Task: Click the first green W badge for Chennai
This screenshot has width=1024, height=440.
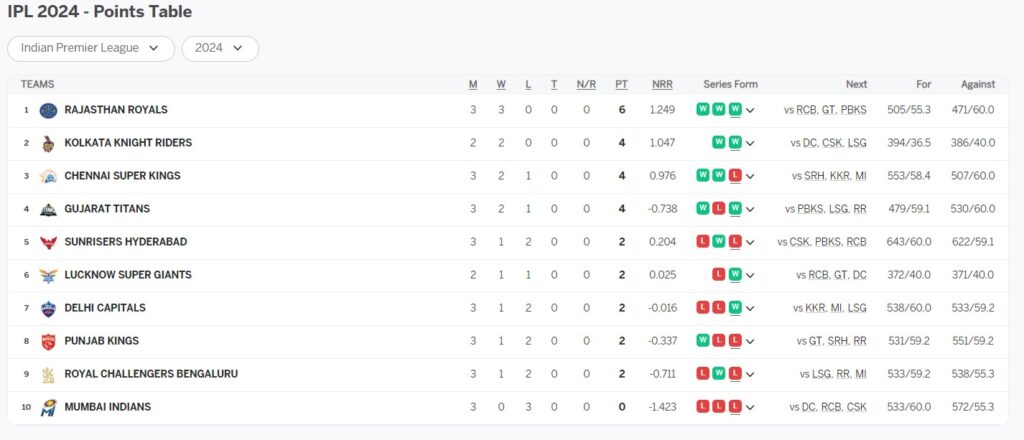Action: [x=703, y=175]
